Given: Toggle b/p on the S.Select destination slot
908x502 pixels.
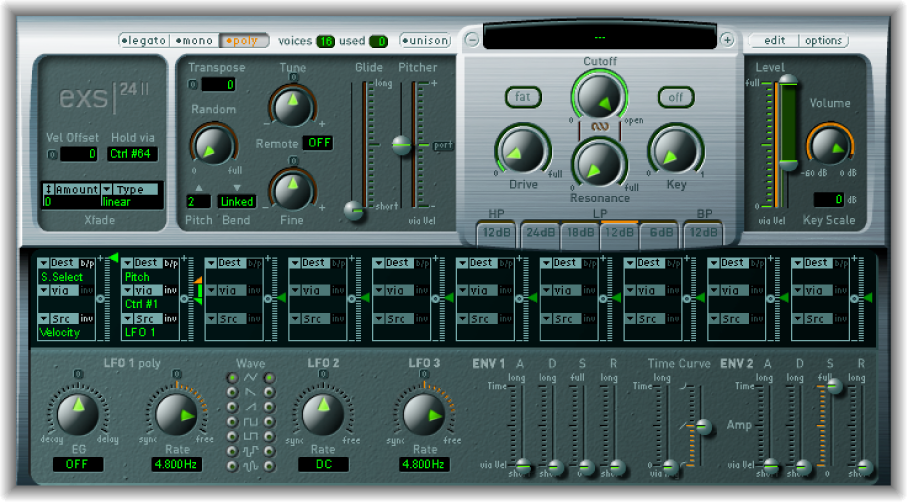Looking at the screenshot, I should point(87,263).
